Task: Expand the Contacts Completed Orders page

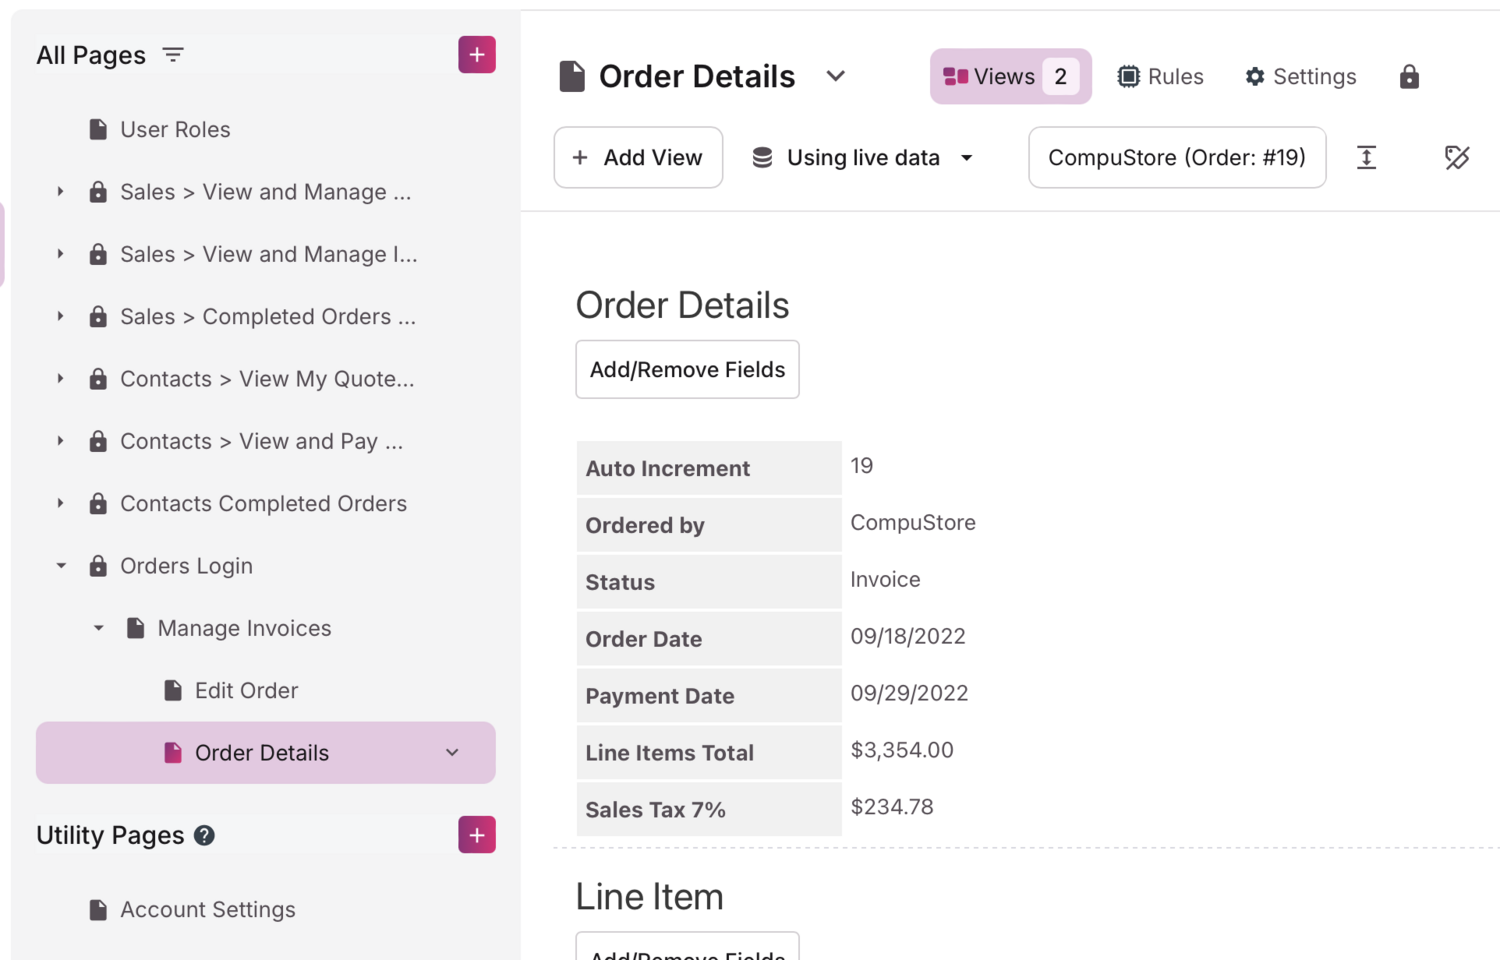Action: coord(59,503)
